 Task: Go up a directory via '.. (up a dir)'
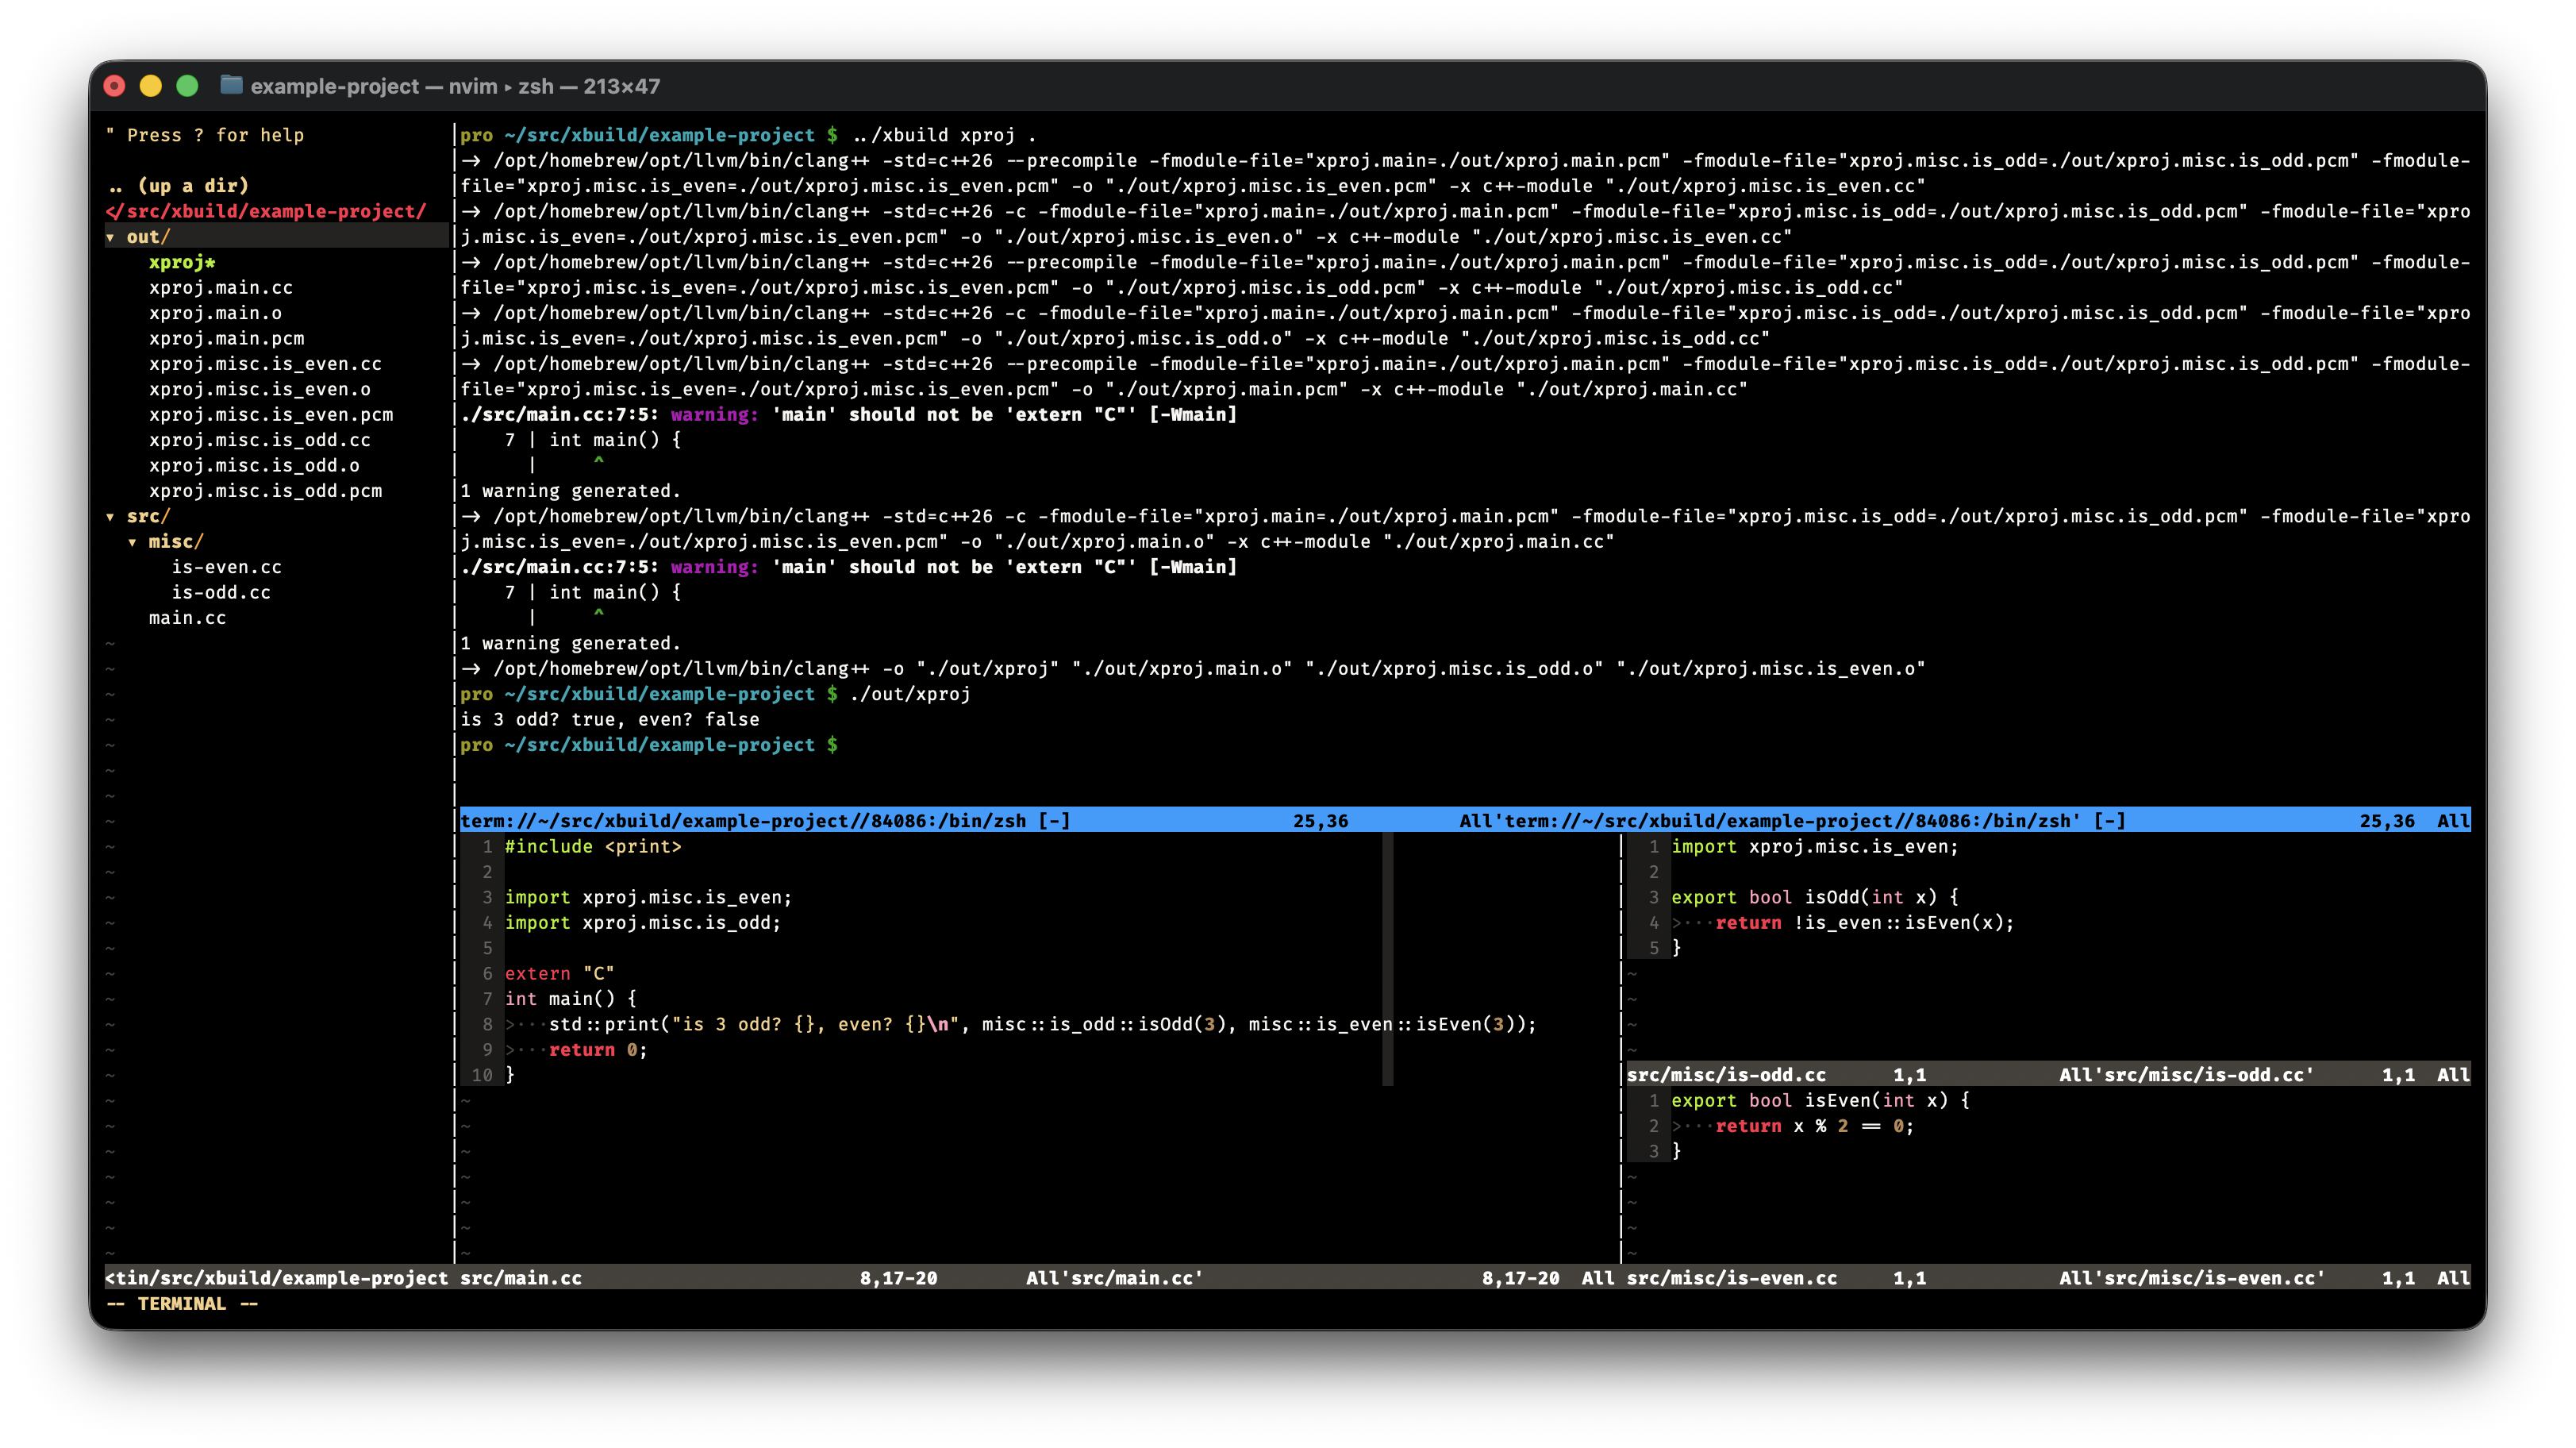[x=177, y=186]
